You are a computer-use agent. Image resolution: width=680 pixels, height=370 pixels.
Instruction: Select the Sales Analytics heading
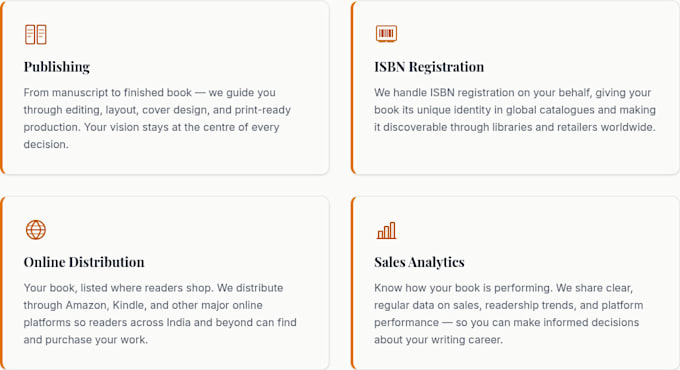419,262
